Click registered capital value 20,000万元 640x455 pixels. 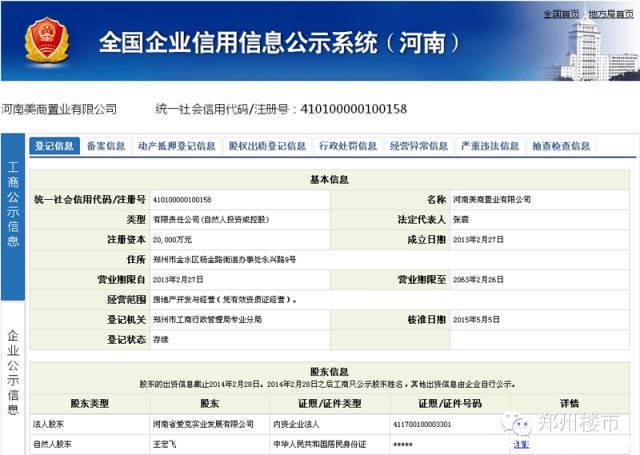[x=172, y=240]
